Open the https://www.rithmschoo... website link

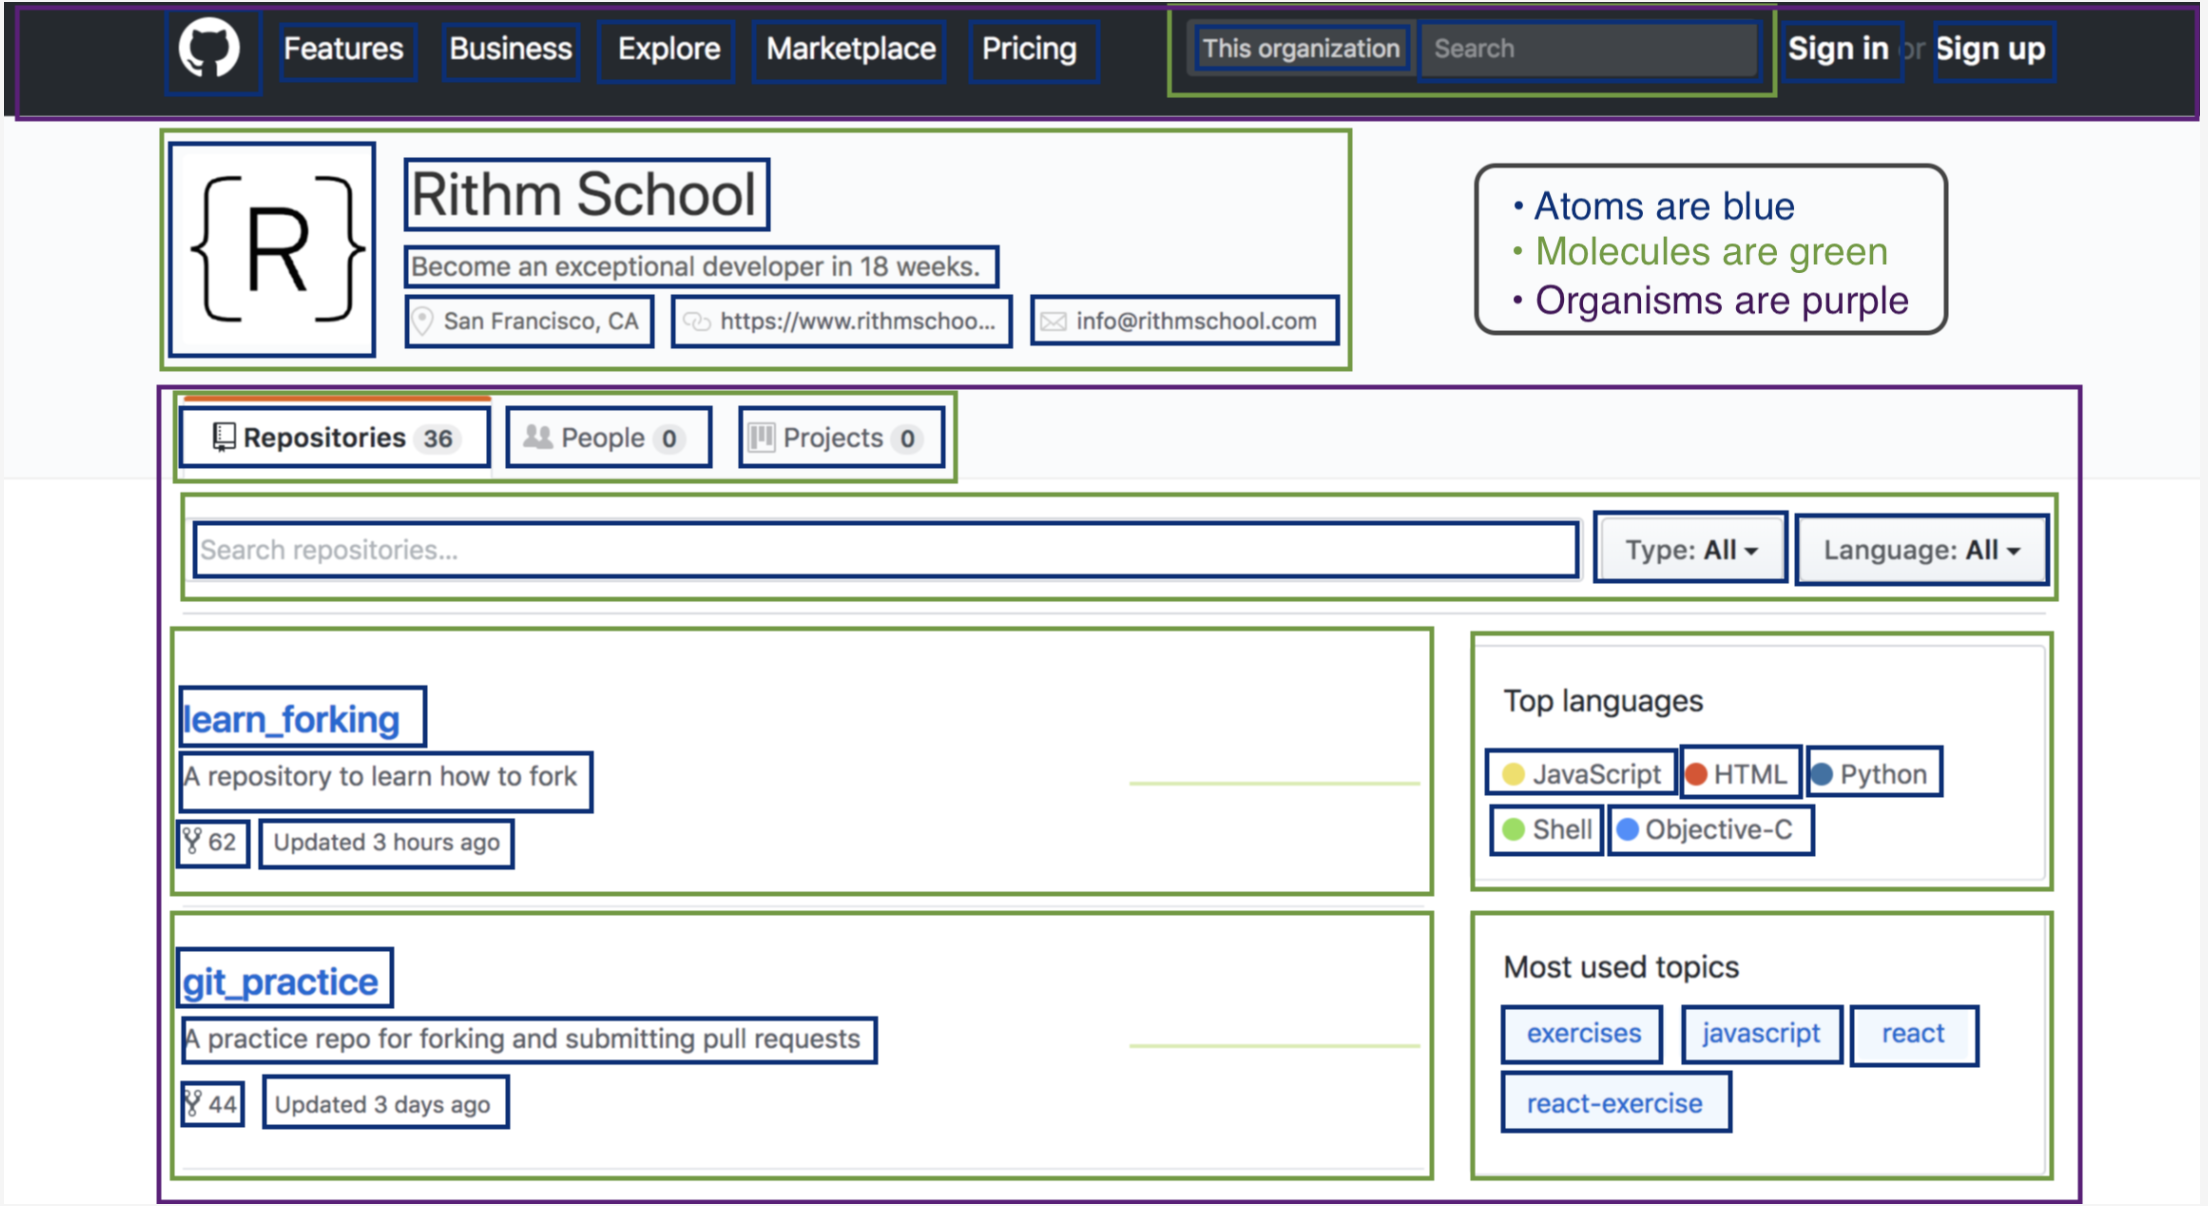pyautogui.click(x=858, y=321)
